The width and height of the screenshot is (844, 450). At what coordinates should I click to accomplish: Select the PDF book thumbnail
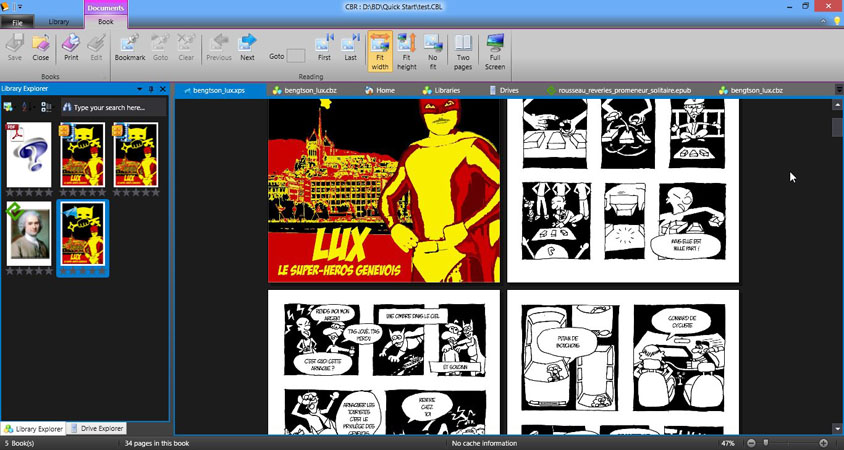coord(29,155)
